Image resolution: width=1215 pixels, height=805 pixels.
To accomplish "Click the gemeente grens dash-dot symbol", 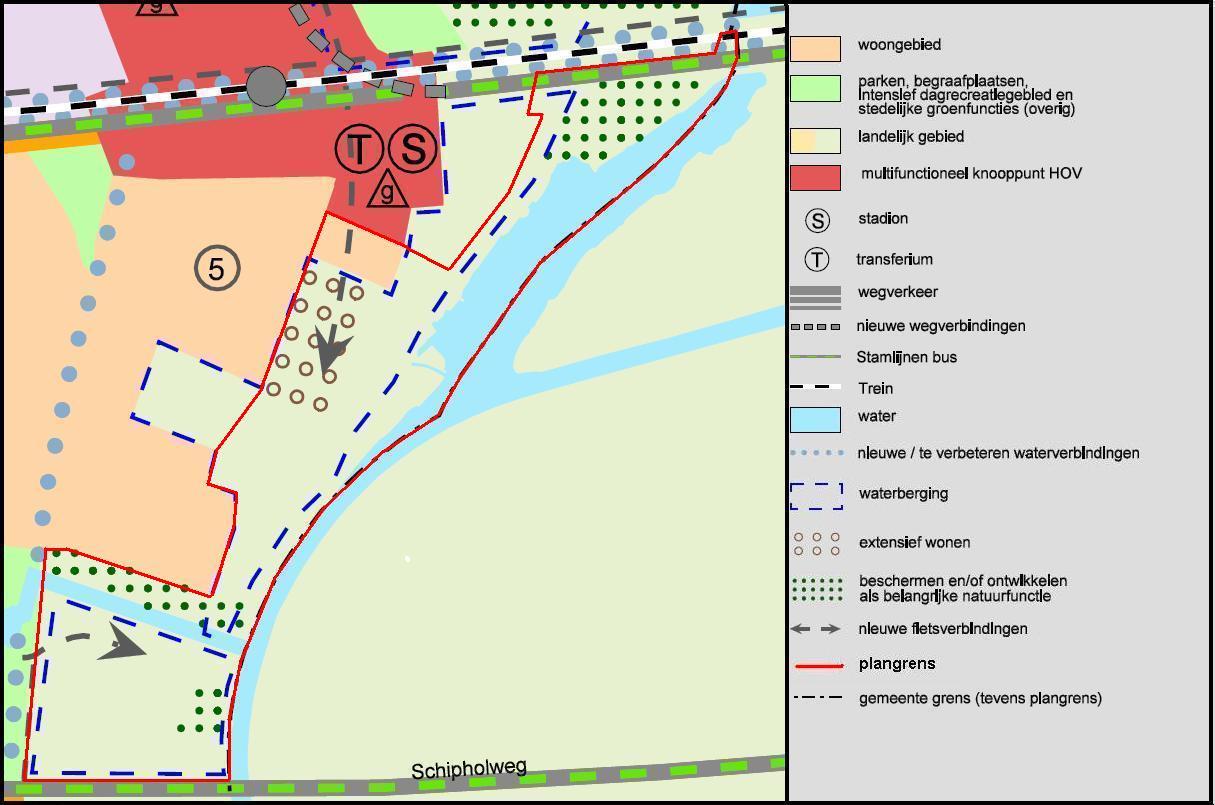I will 817,697.
